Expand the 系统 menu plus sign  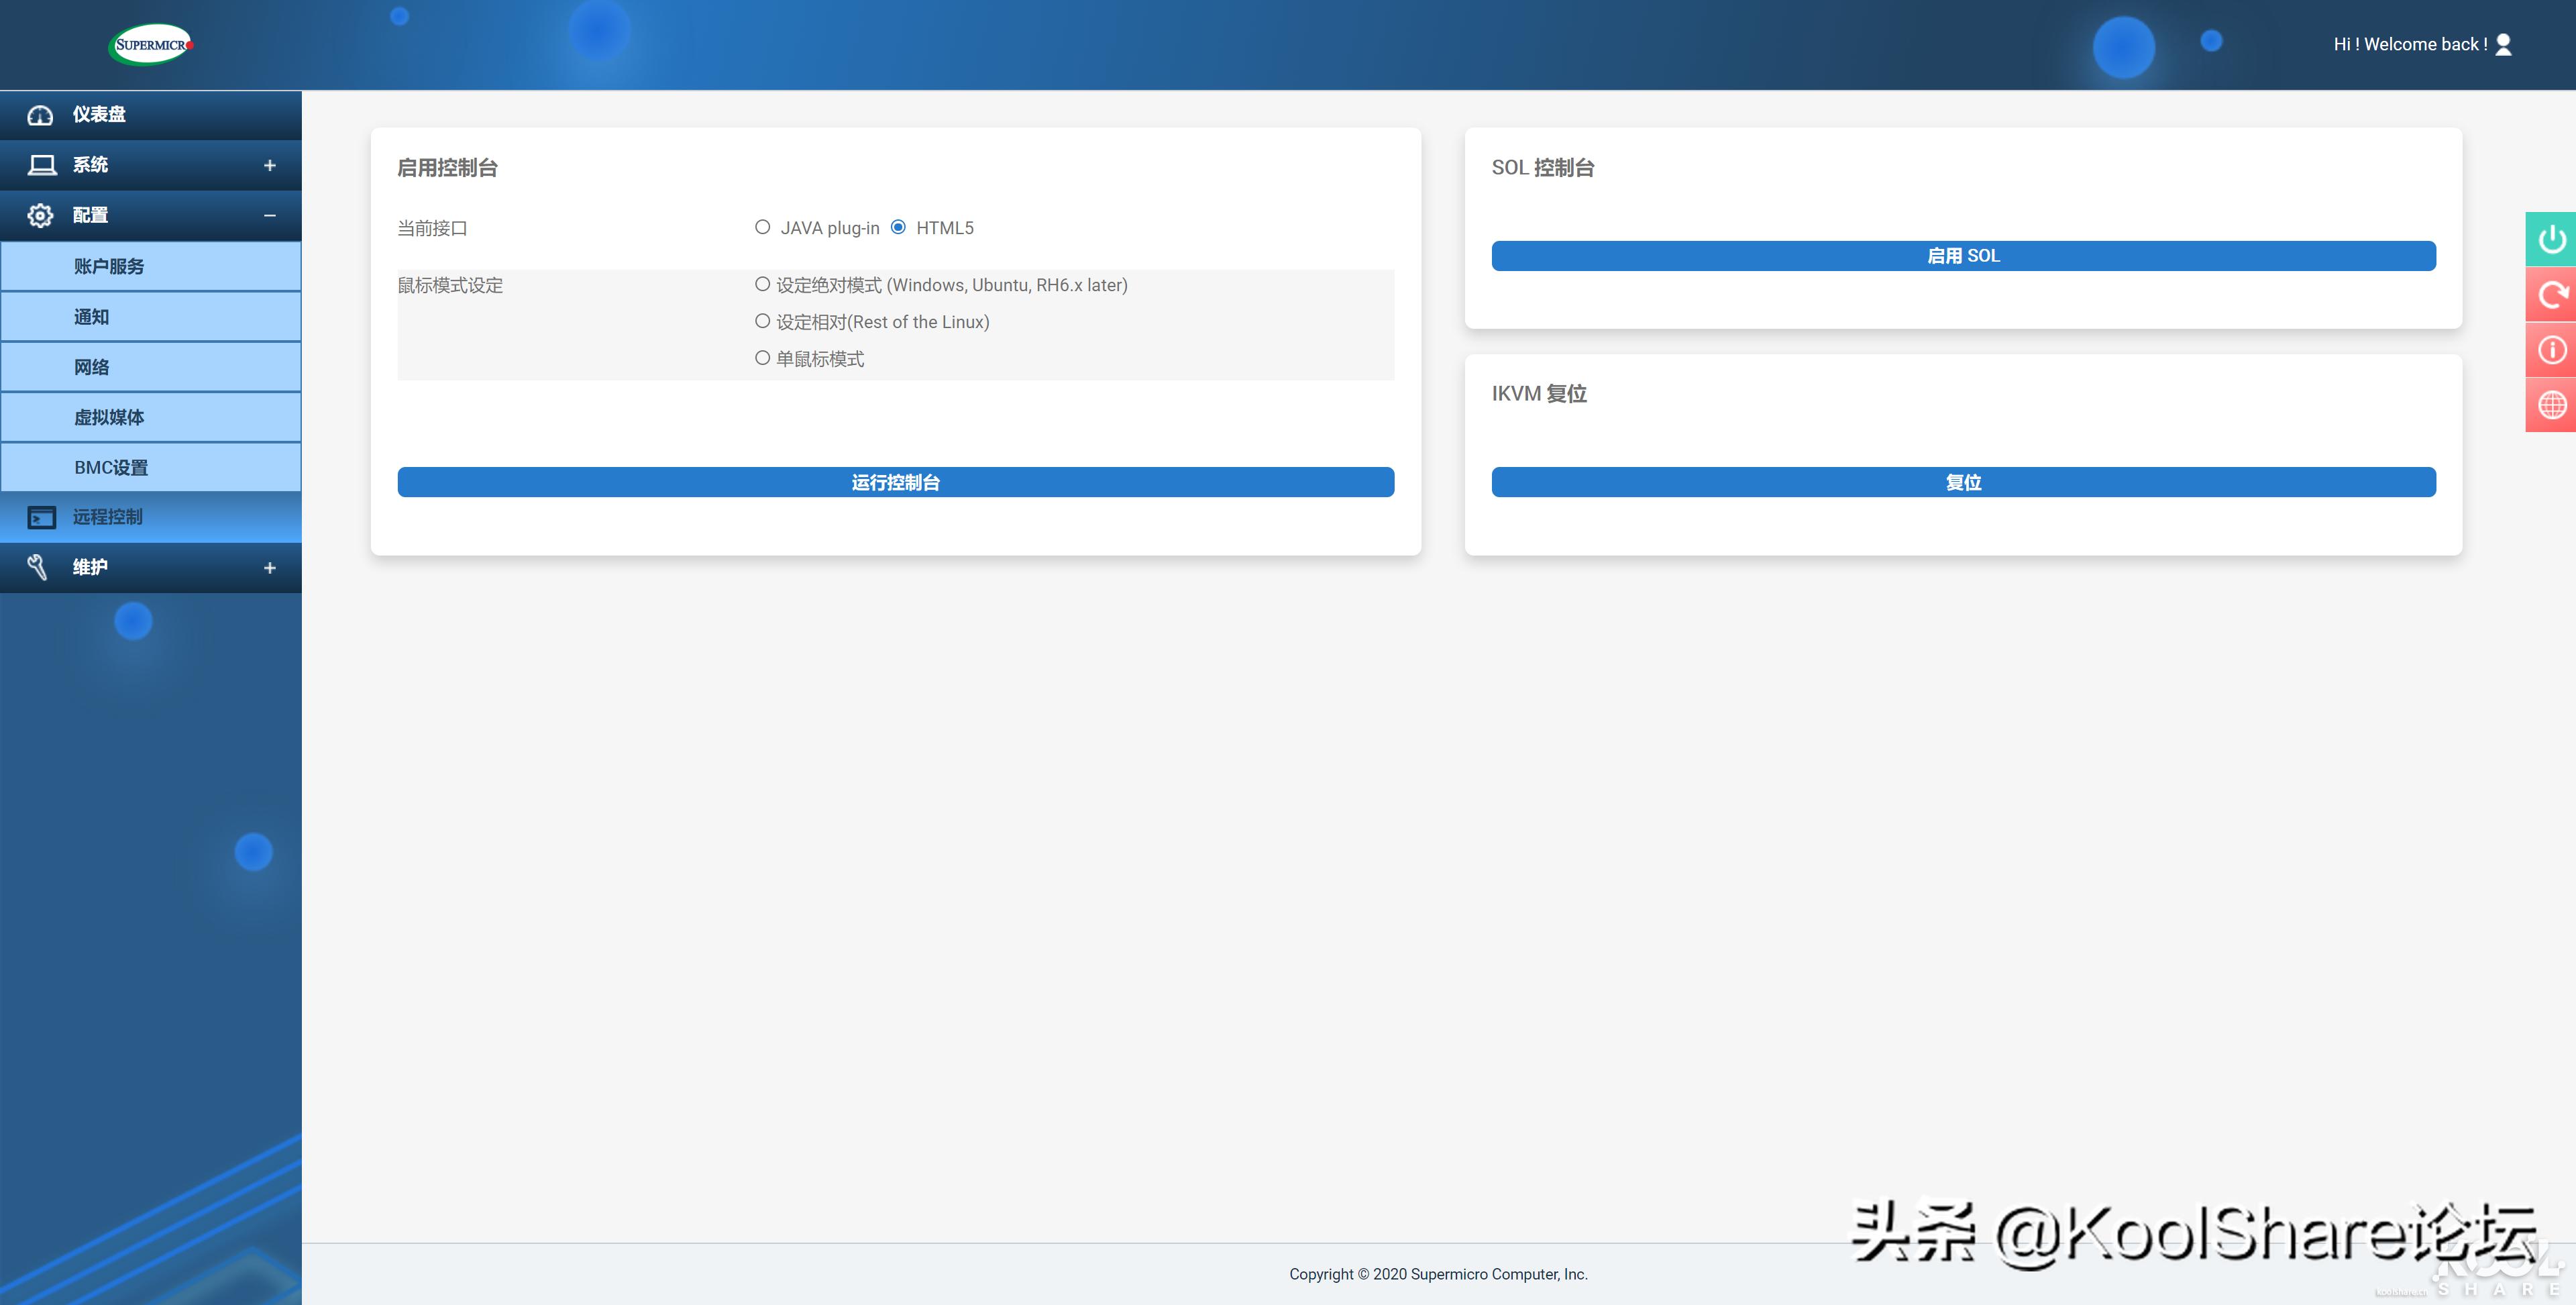click(x=269, y=165)
